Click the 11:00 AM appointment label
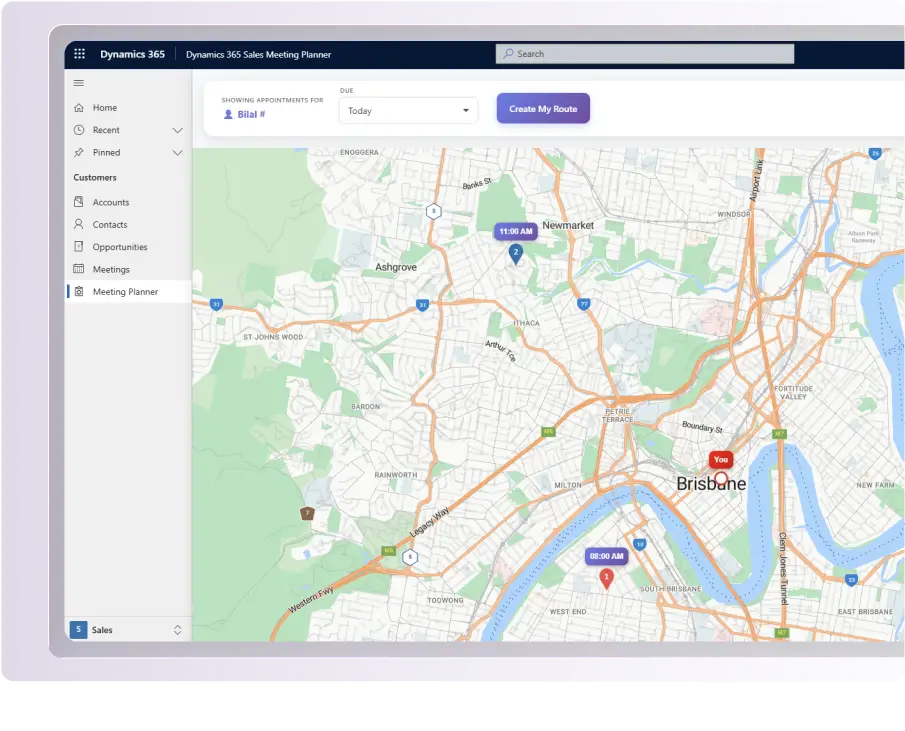Viewport: 905px width, 731px height. [515, 231]
